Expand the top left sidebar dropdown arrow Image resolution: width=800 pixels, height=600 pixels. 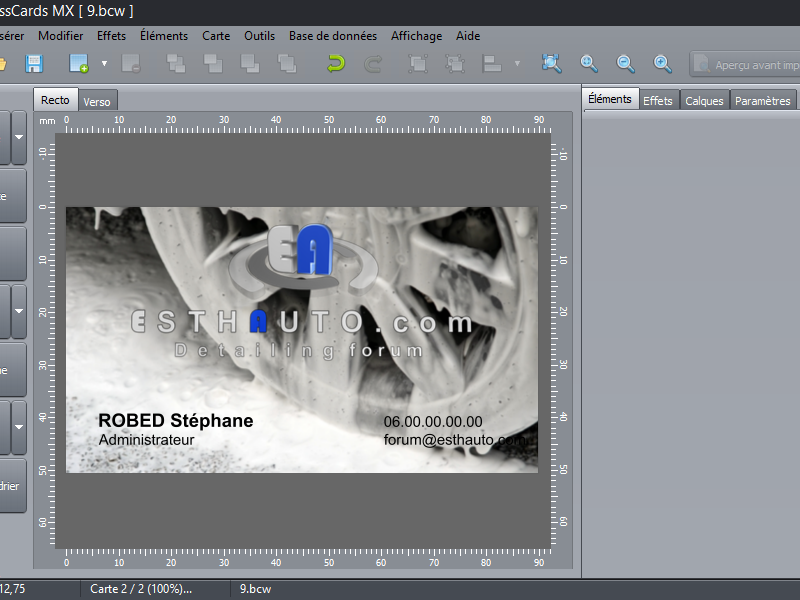click(x=19, y=137)
